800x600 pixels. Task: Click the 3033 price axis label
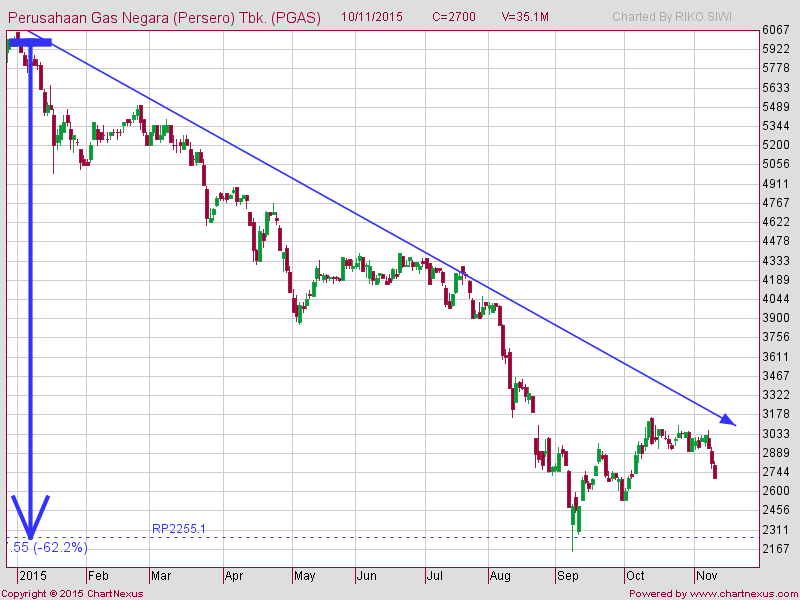tap(776, 434)
